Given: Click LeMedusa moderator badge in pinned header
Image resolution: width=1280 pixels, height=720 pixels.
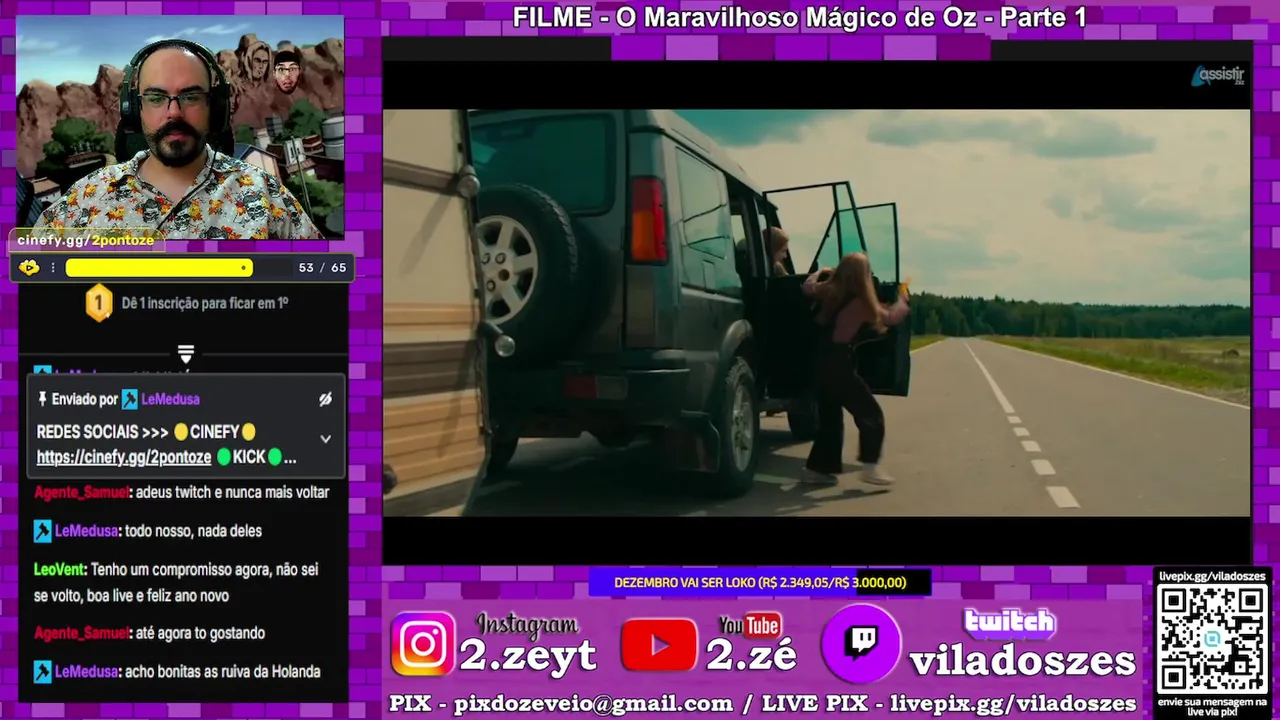Looking at the screenshot, I should [130, 399].
